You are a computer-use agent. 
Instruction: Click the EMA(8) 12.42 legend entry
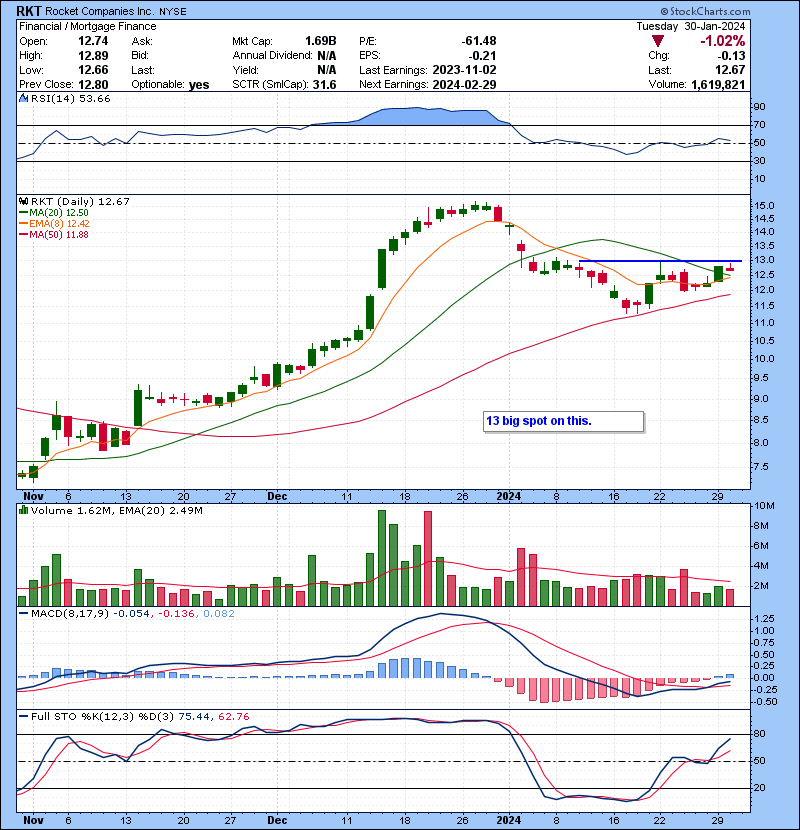tap(59, 224)
